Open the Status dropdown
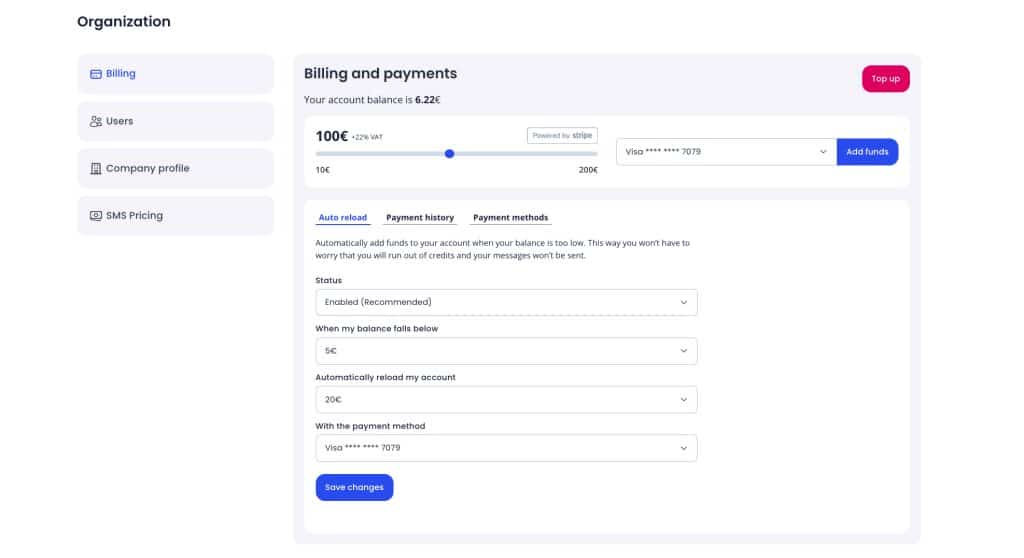This screenshot has width=1024, height=558. pyautogui.click(x=506, y=302)
